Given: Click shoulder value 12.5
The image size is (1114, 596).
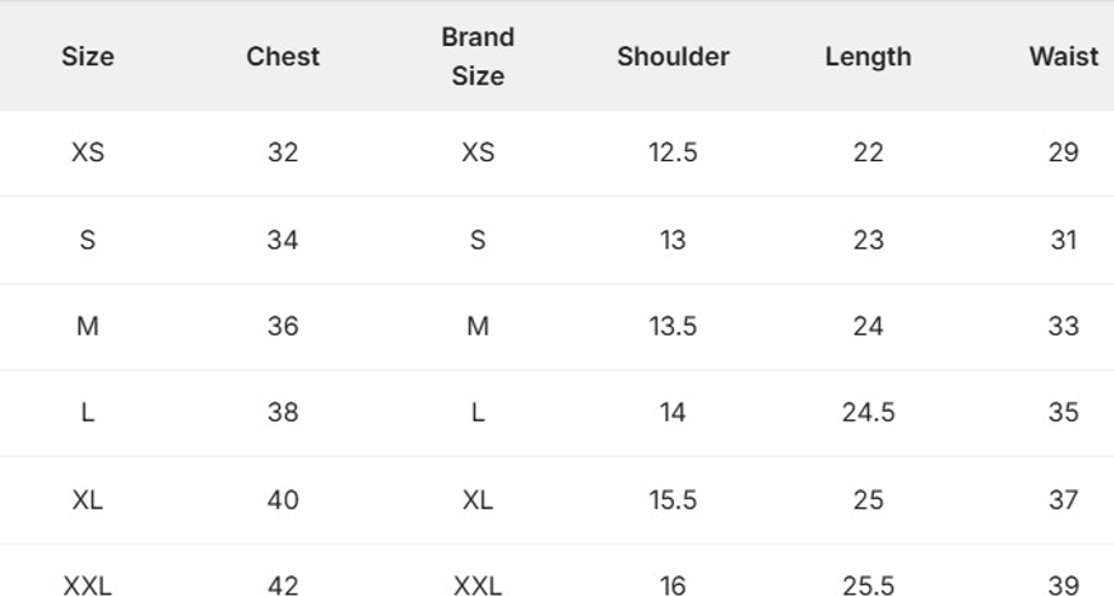Looking at the screenshot, I should pos(673,153).
